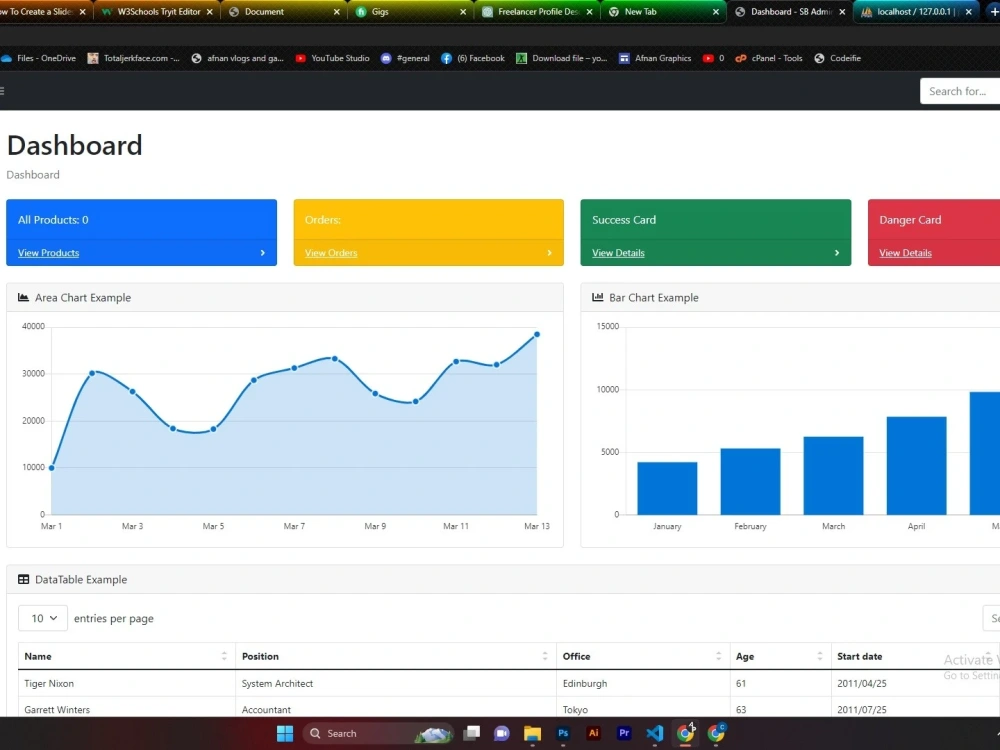Click the area chart icon beside Area Chart Example
The image size is (1000, 750).
[24, 297]
